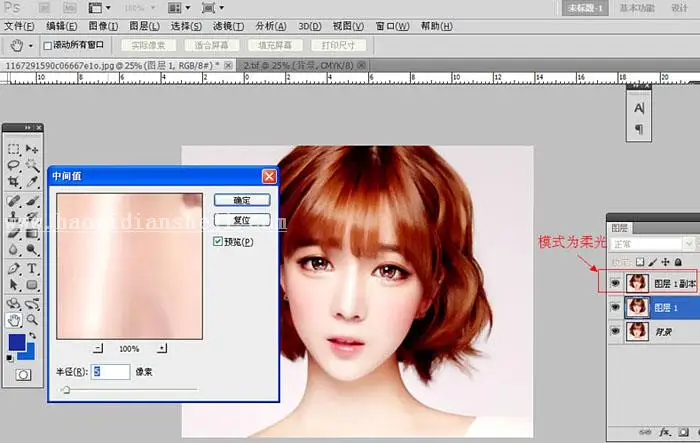Select the Move tool
700x443 pixels.
[x=32, y=149]
